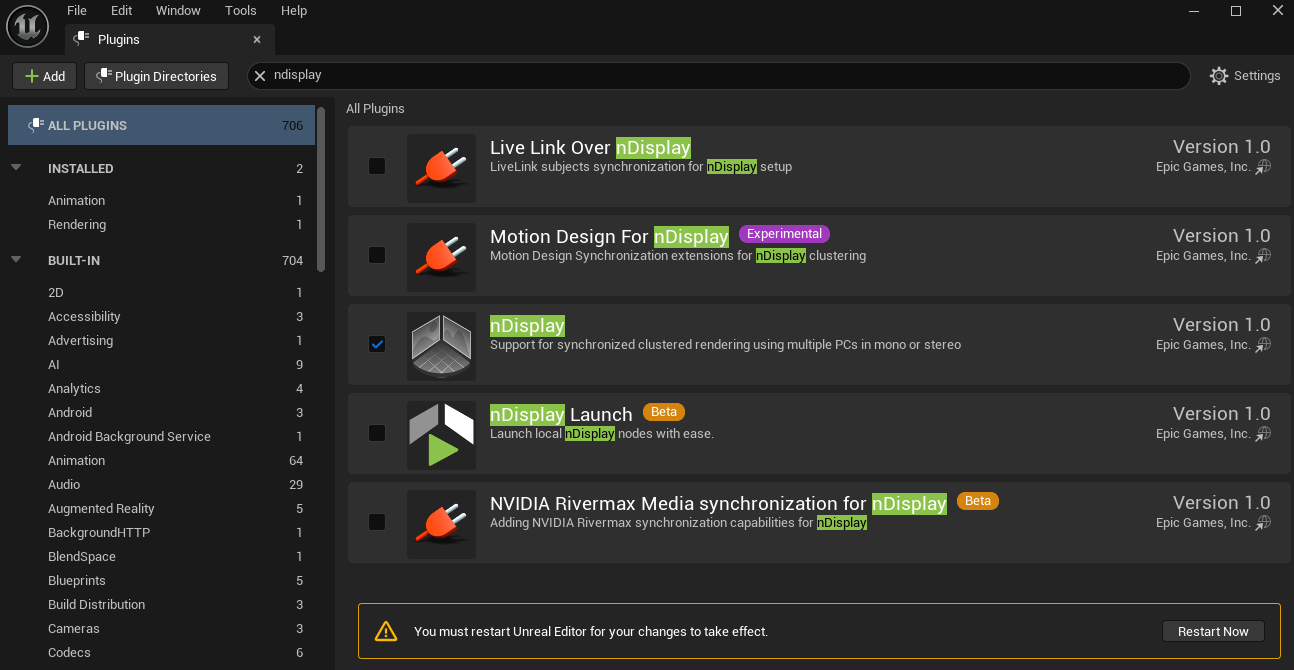Viewport: 1294px width, 670px height.
Task: Click the Experimental badge on Motion Design
Action: 784,234
